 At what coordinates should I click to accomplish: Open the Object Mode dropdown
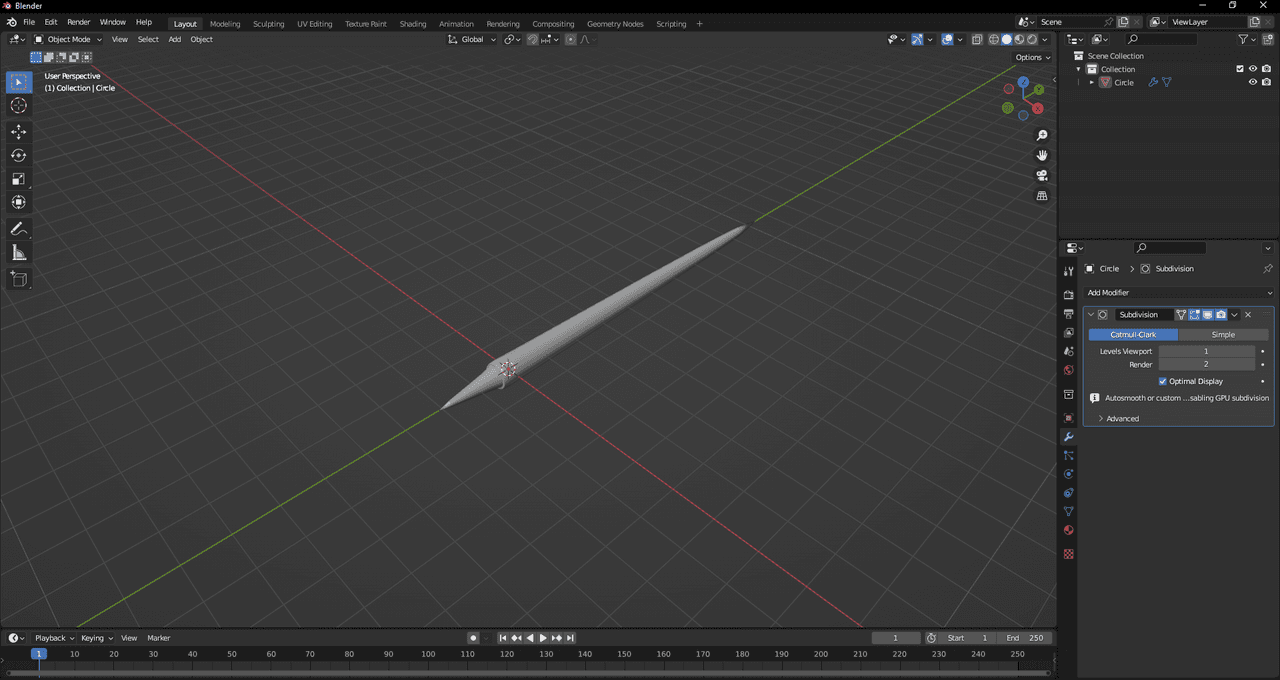point(68,39)
